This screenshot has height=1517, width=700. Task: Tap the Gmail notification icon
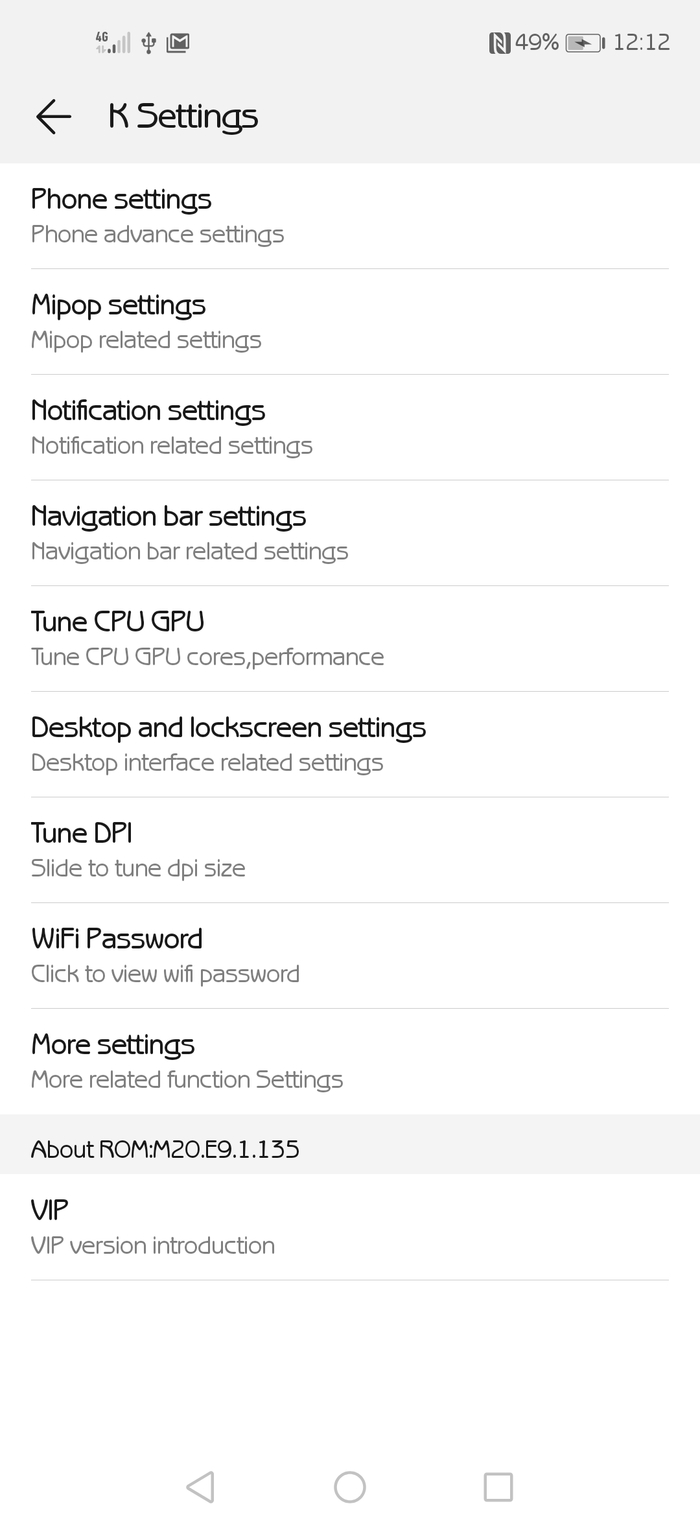178,43
